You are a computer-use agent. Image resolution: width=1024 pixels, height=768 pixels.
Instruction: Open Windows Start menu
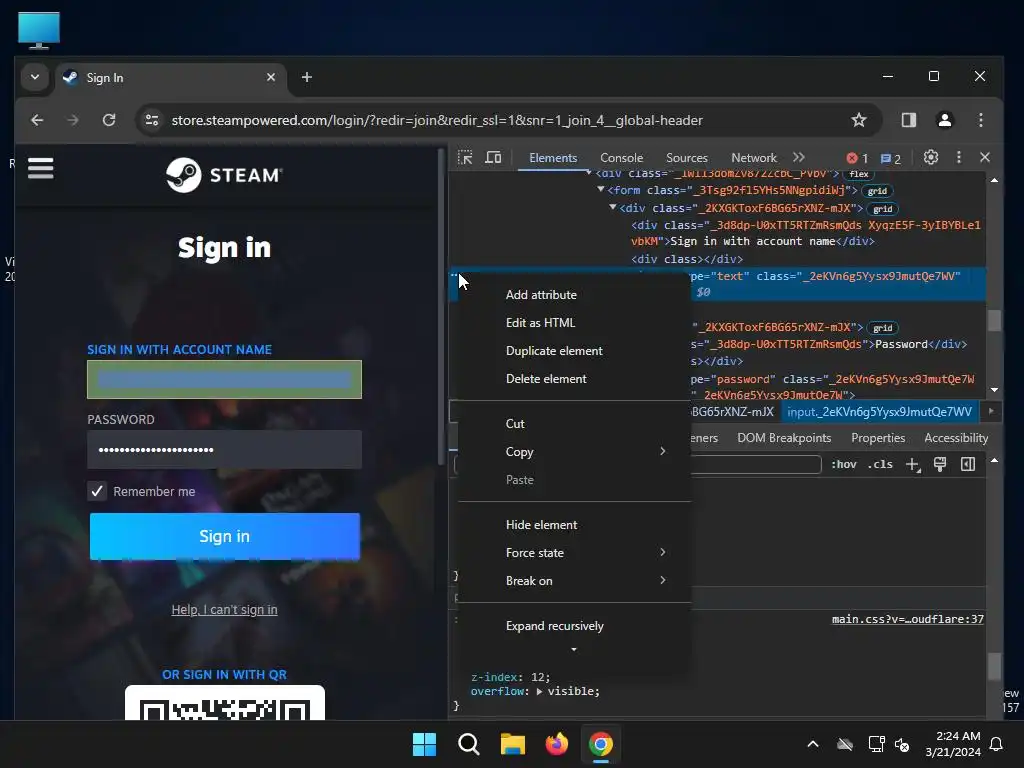coord(424,744)
